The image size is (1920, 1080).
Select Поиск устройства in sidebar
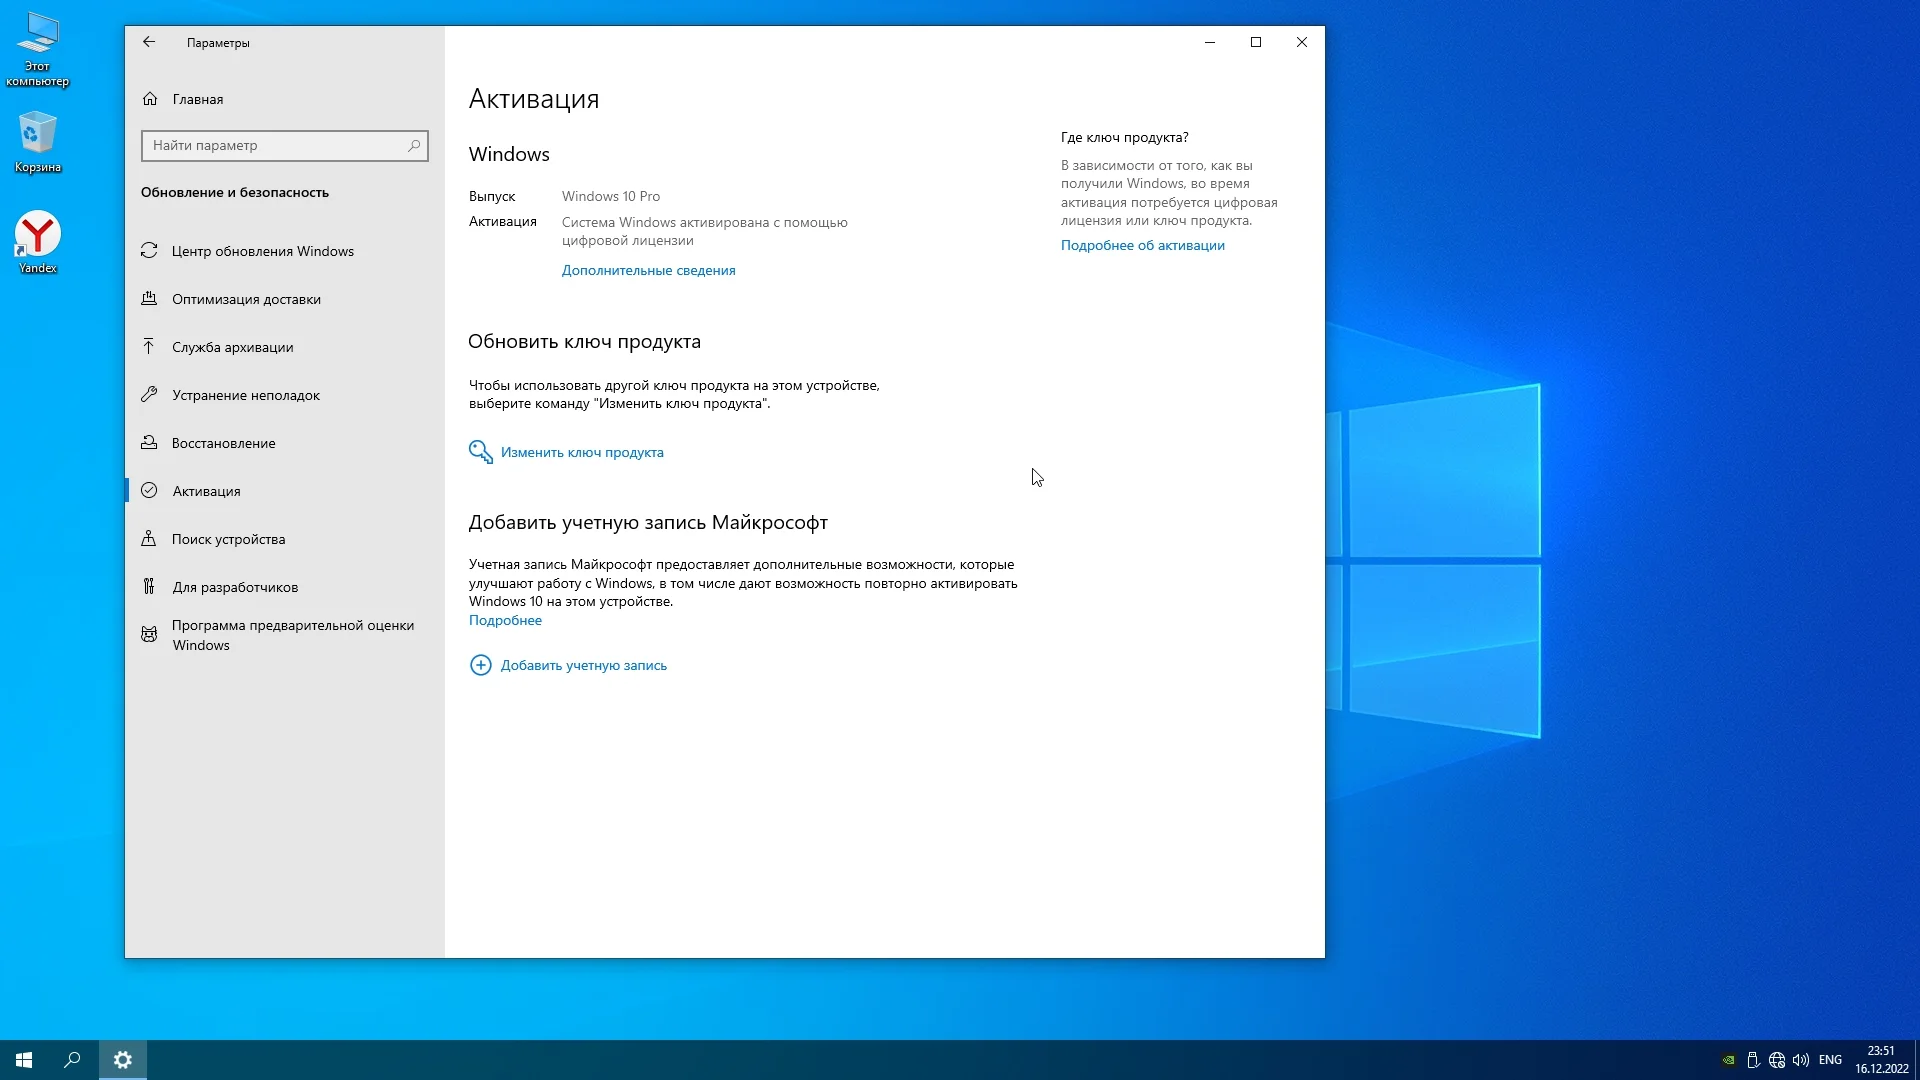pyautogui.click(x=228, y=539)
